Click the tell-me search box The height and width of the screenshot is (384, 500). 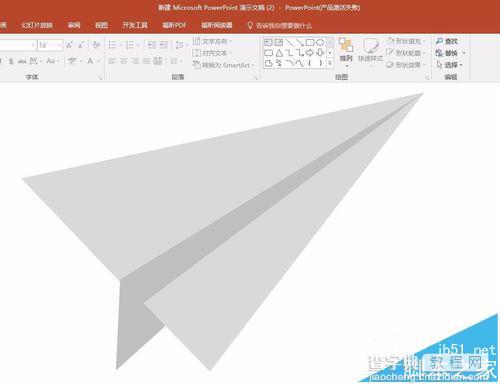click(x=279, y=26)
